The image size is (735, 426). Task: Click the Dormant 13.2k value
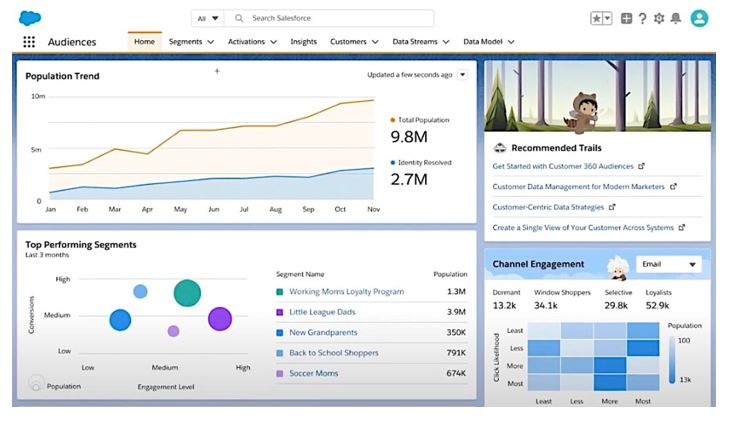click(x=504, y=306)
